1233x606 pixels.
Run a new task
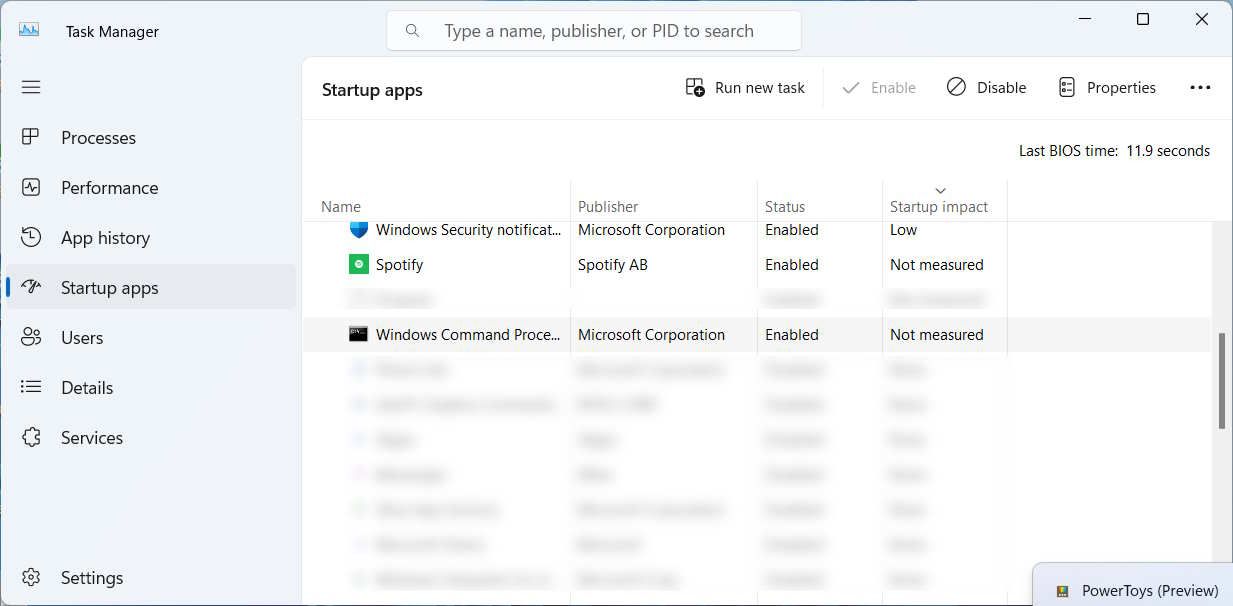(x=744, y=87)
